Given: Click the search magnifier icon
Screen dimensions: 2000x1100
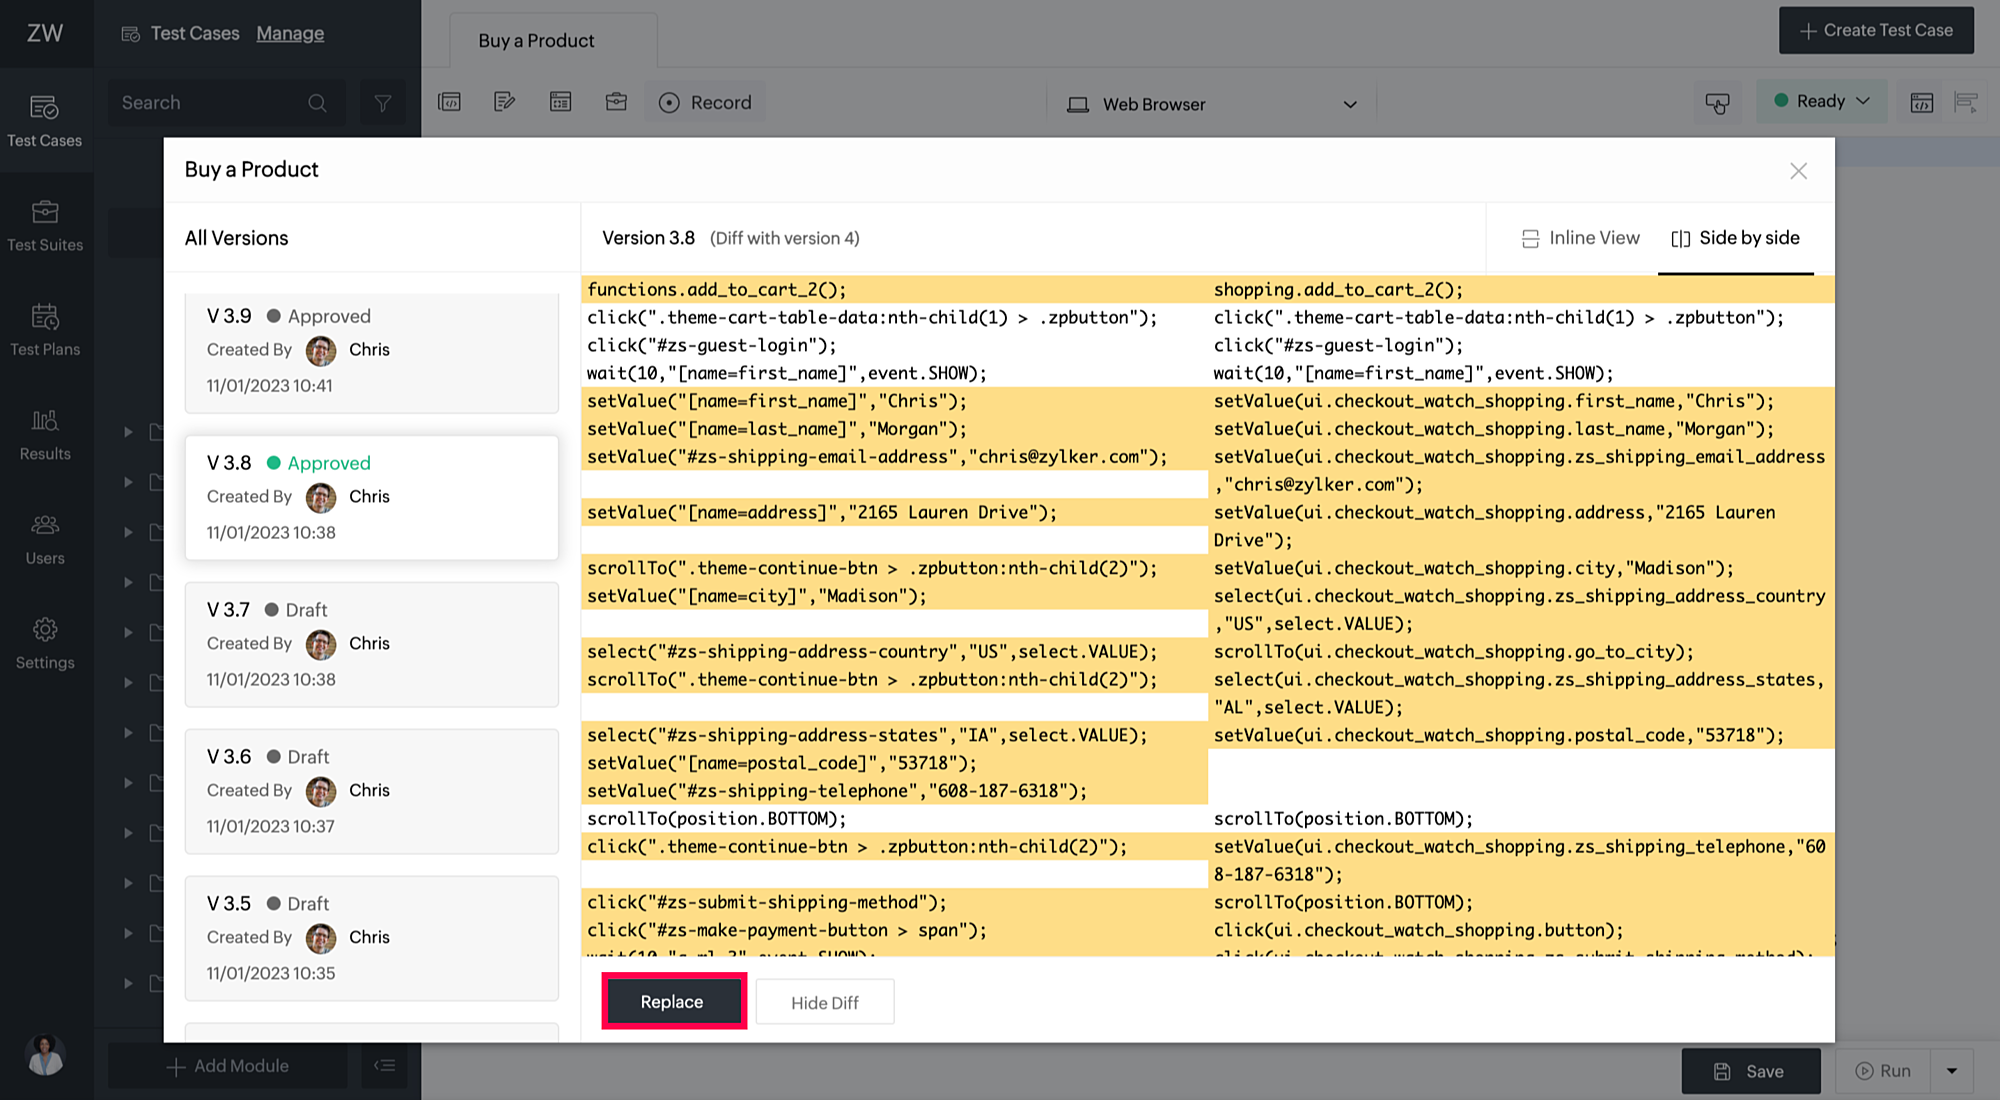Looking at the screenshot, I should pyautogui.click(x=317, y=103).
